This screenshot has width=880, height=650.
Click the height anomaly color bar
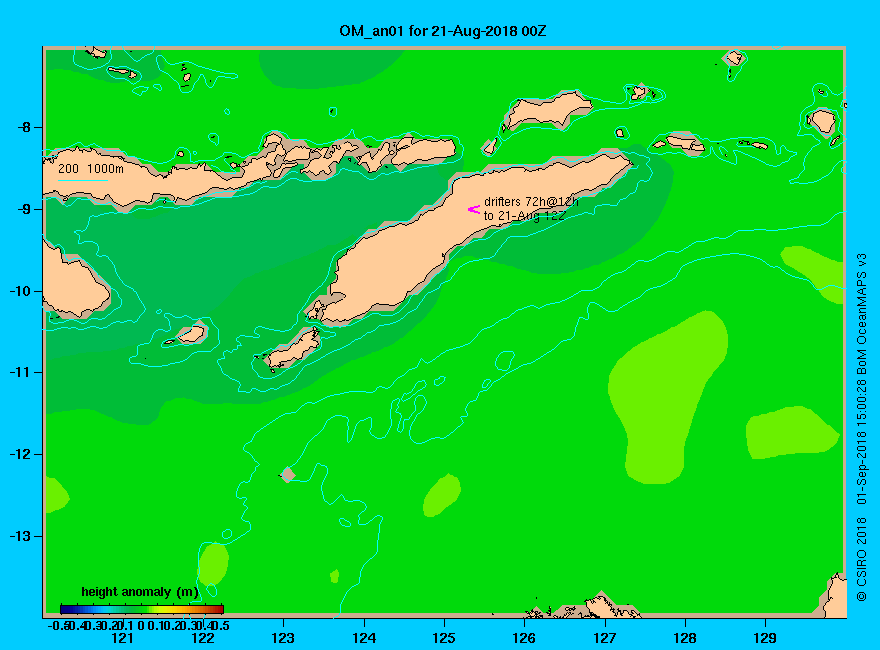tap(142, 609)
